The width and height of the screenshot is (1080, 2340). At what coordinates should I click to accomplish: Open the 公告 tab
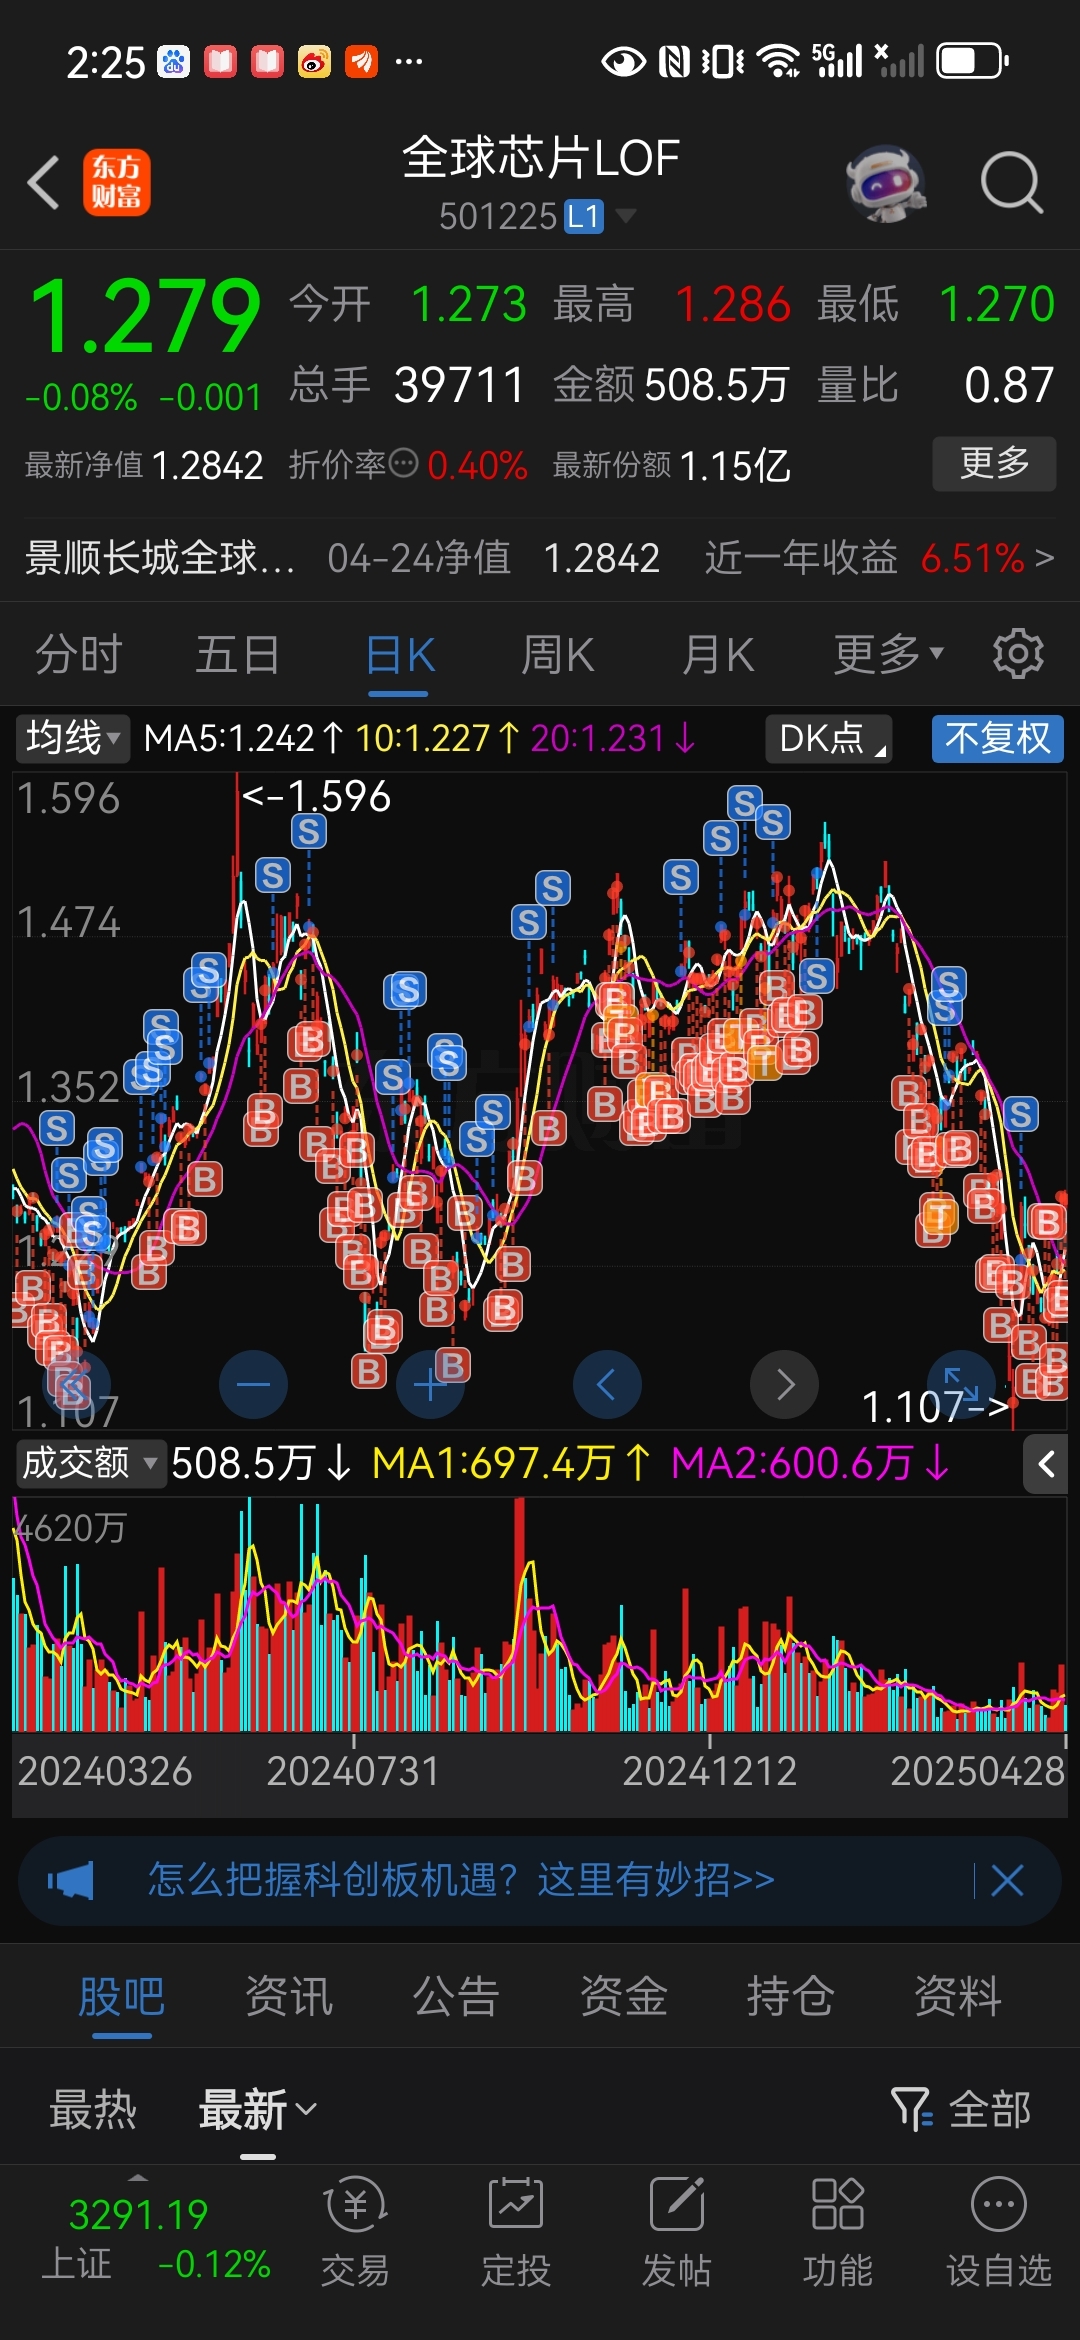click(456, 1996)
